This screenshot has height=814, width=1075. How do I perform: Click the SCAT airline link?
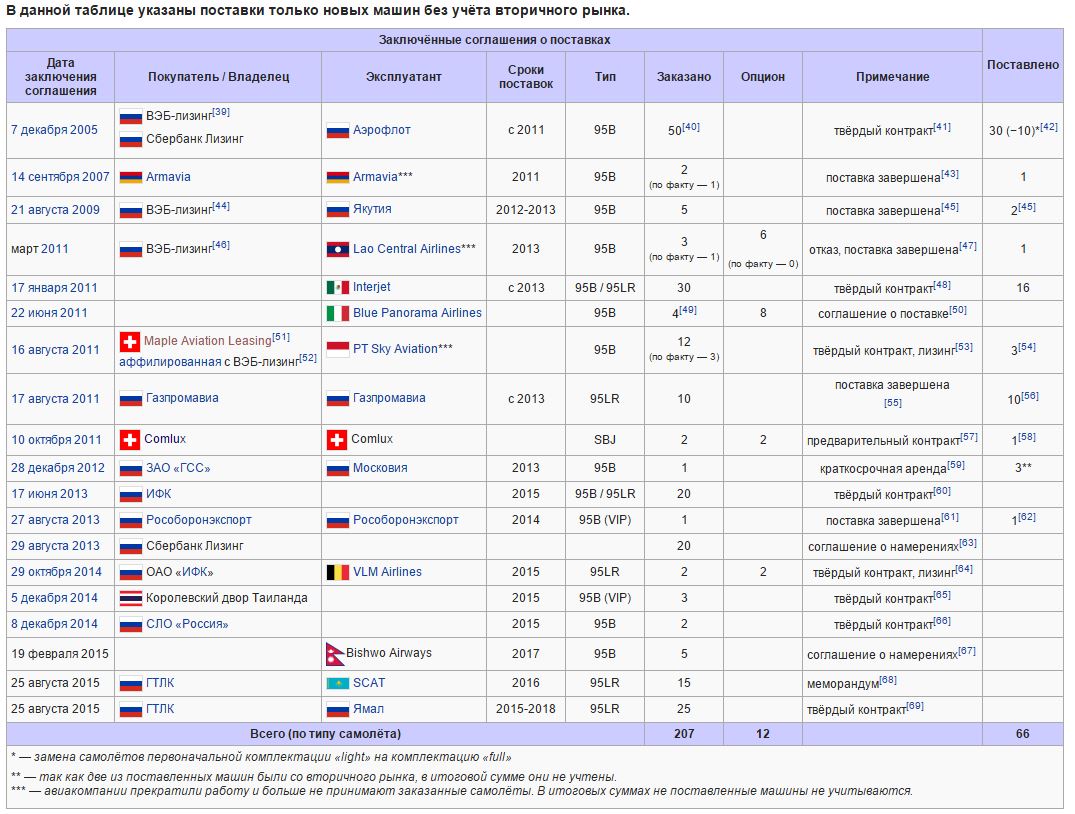point(369,682)
